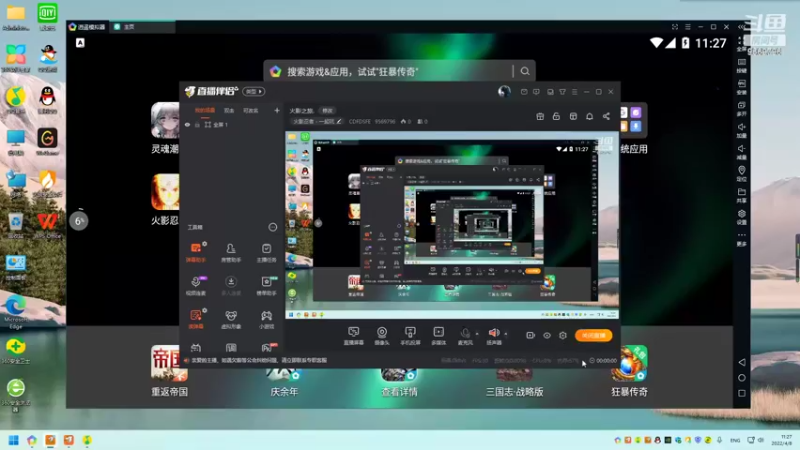Open the video co-stream tool (视频连麦)
Image resolution: width=800 pixels, height=450 pixels.
(x=196, y=286)
